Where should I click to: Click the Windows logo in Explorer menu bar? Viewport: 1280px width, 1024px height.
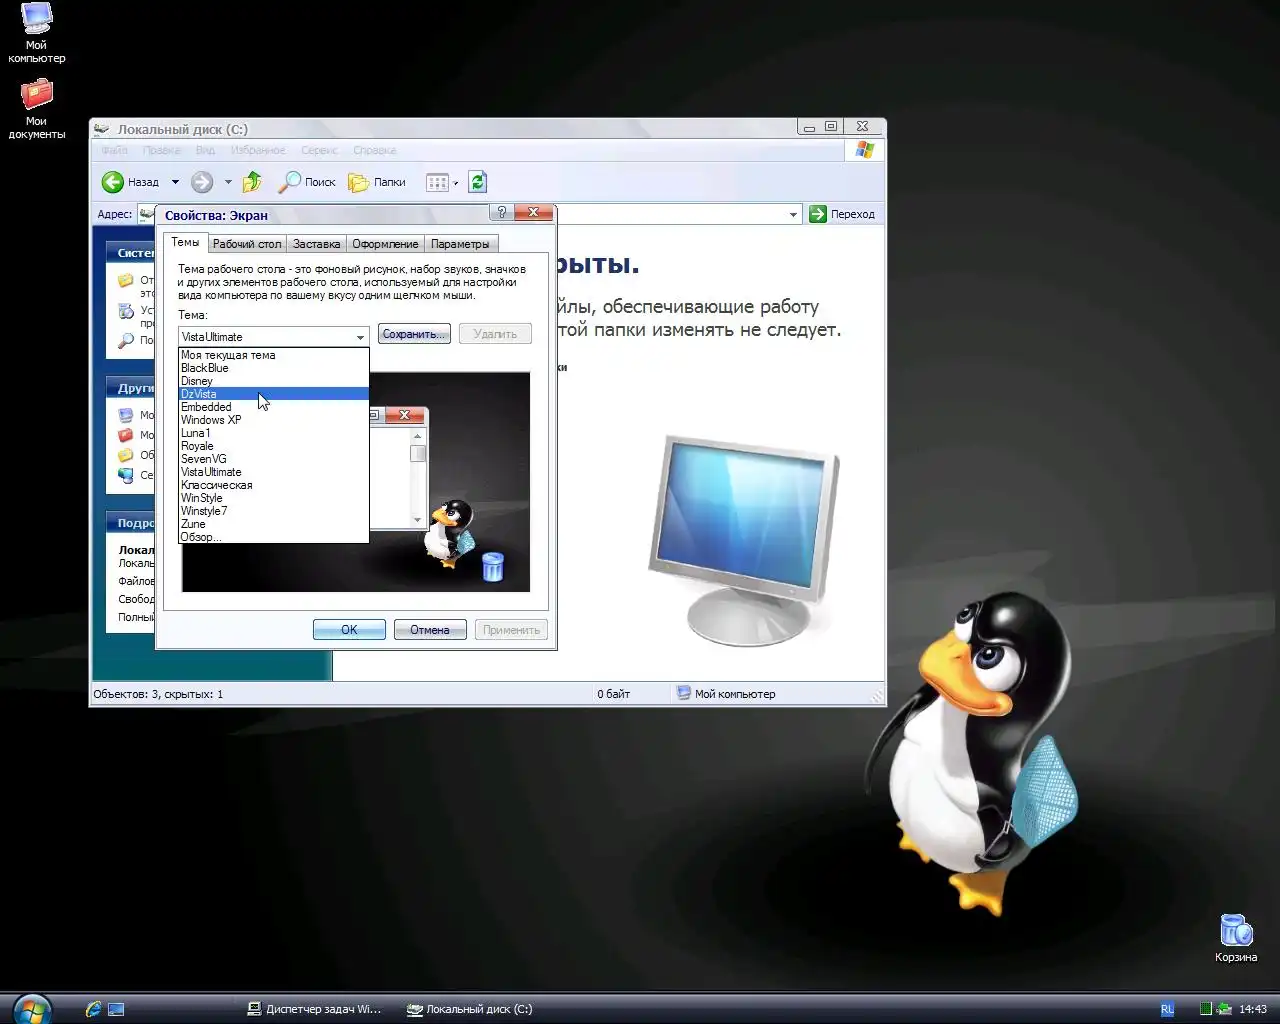[x=865, y=150]
